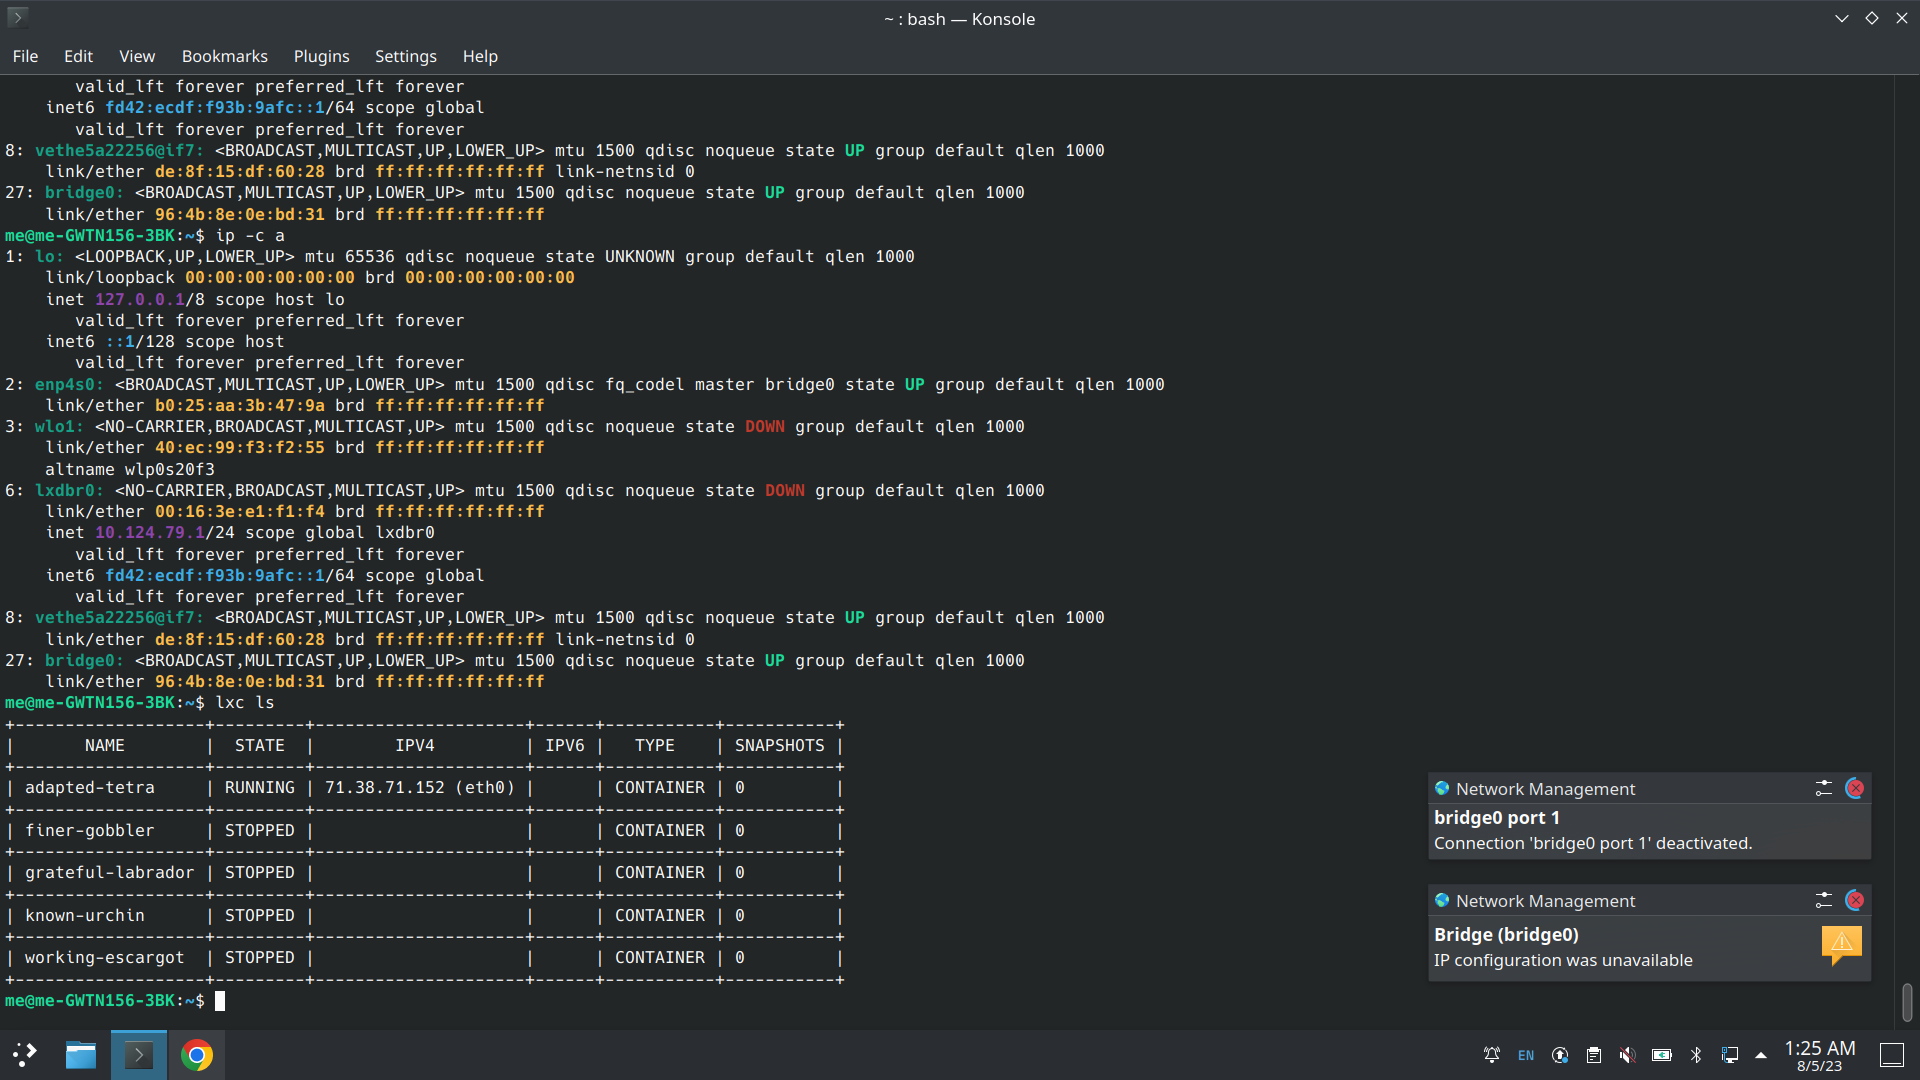Viewport: 1920px width, 1080px height.
Task: Open the Plugins menu
Action: (321, 56)
